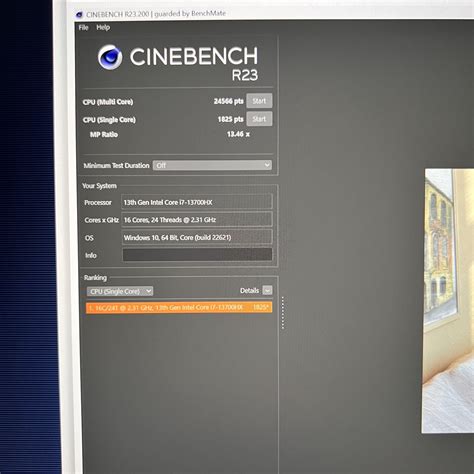The height and width of the screenshot is (474, 474).
Task: Click the 'MP Ratio' label
Action: pyautogui.click(x=104, y=135)
